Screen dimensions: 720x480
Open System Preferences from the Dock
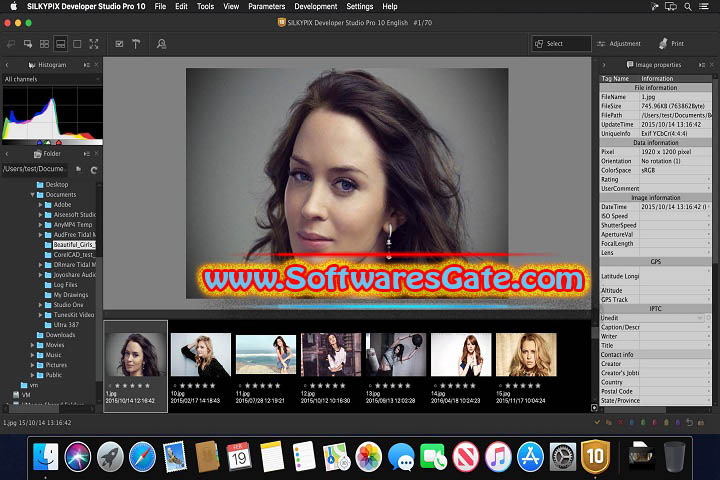pos(563,457)
